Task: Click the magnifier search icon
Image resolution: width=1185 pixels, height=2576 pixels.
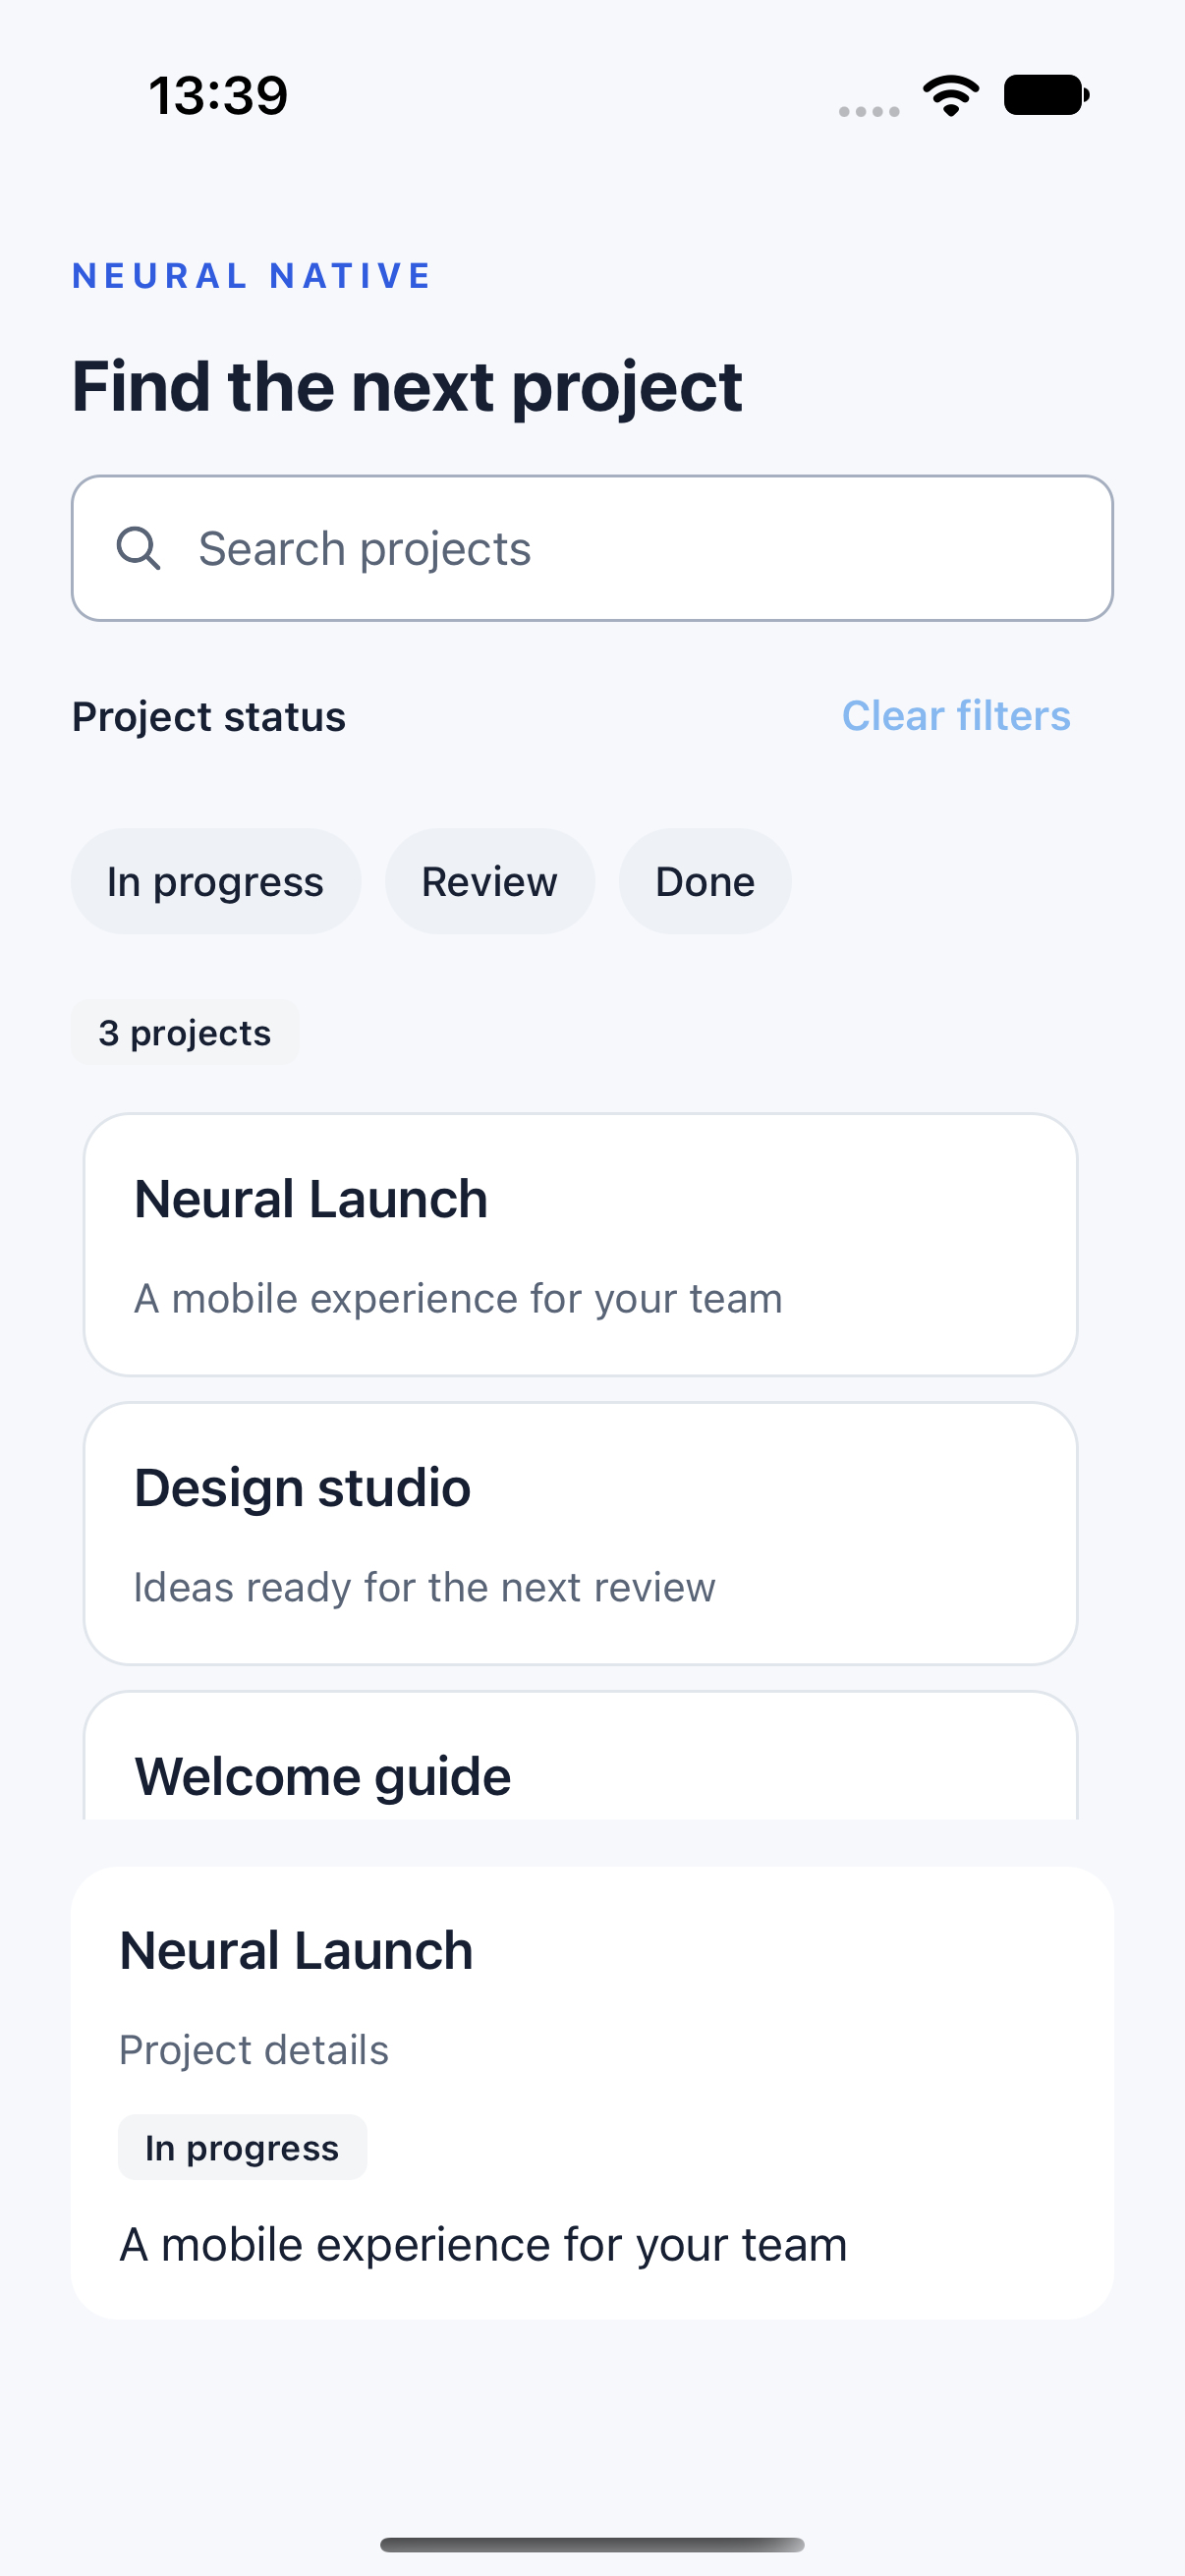Action: (138, 548)
